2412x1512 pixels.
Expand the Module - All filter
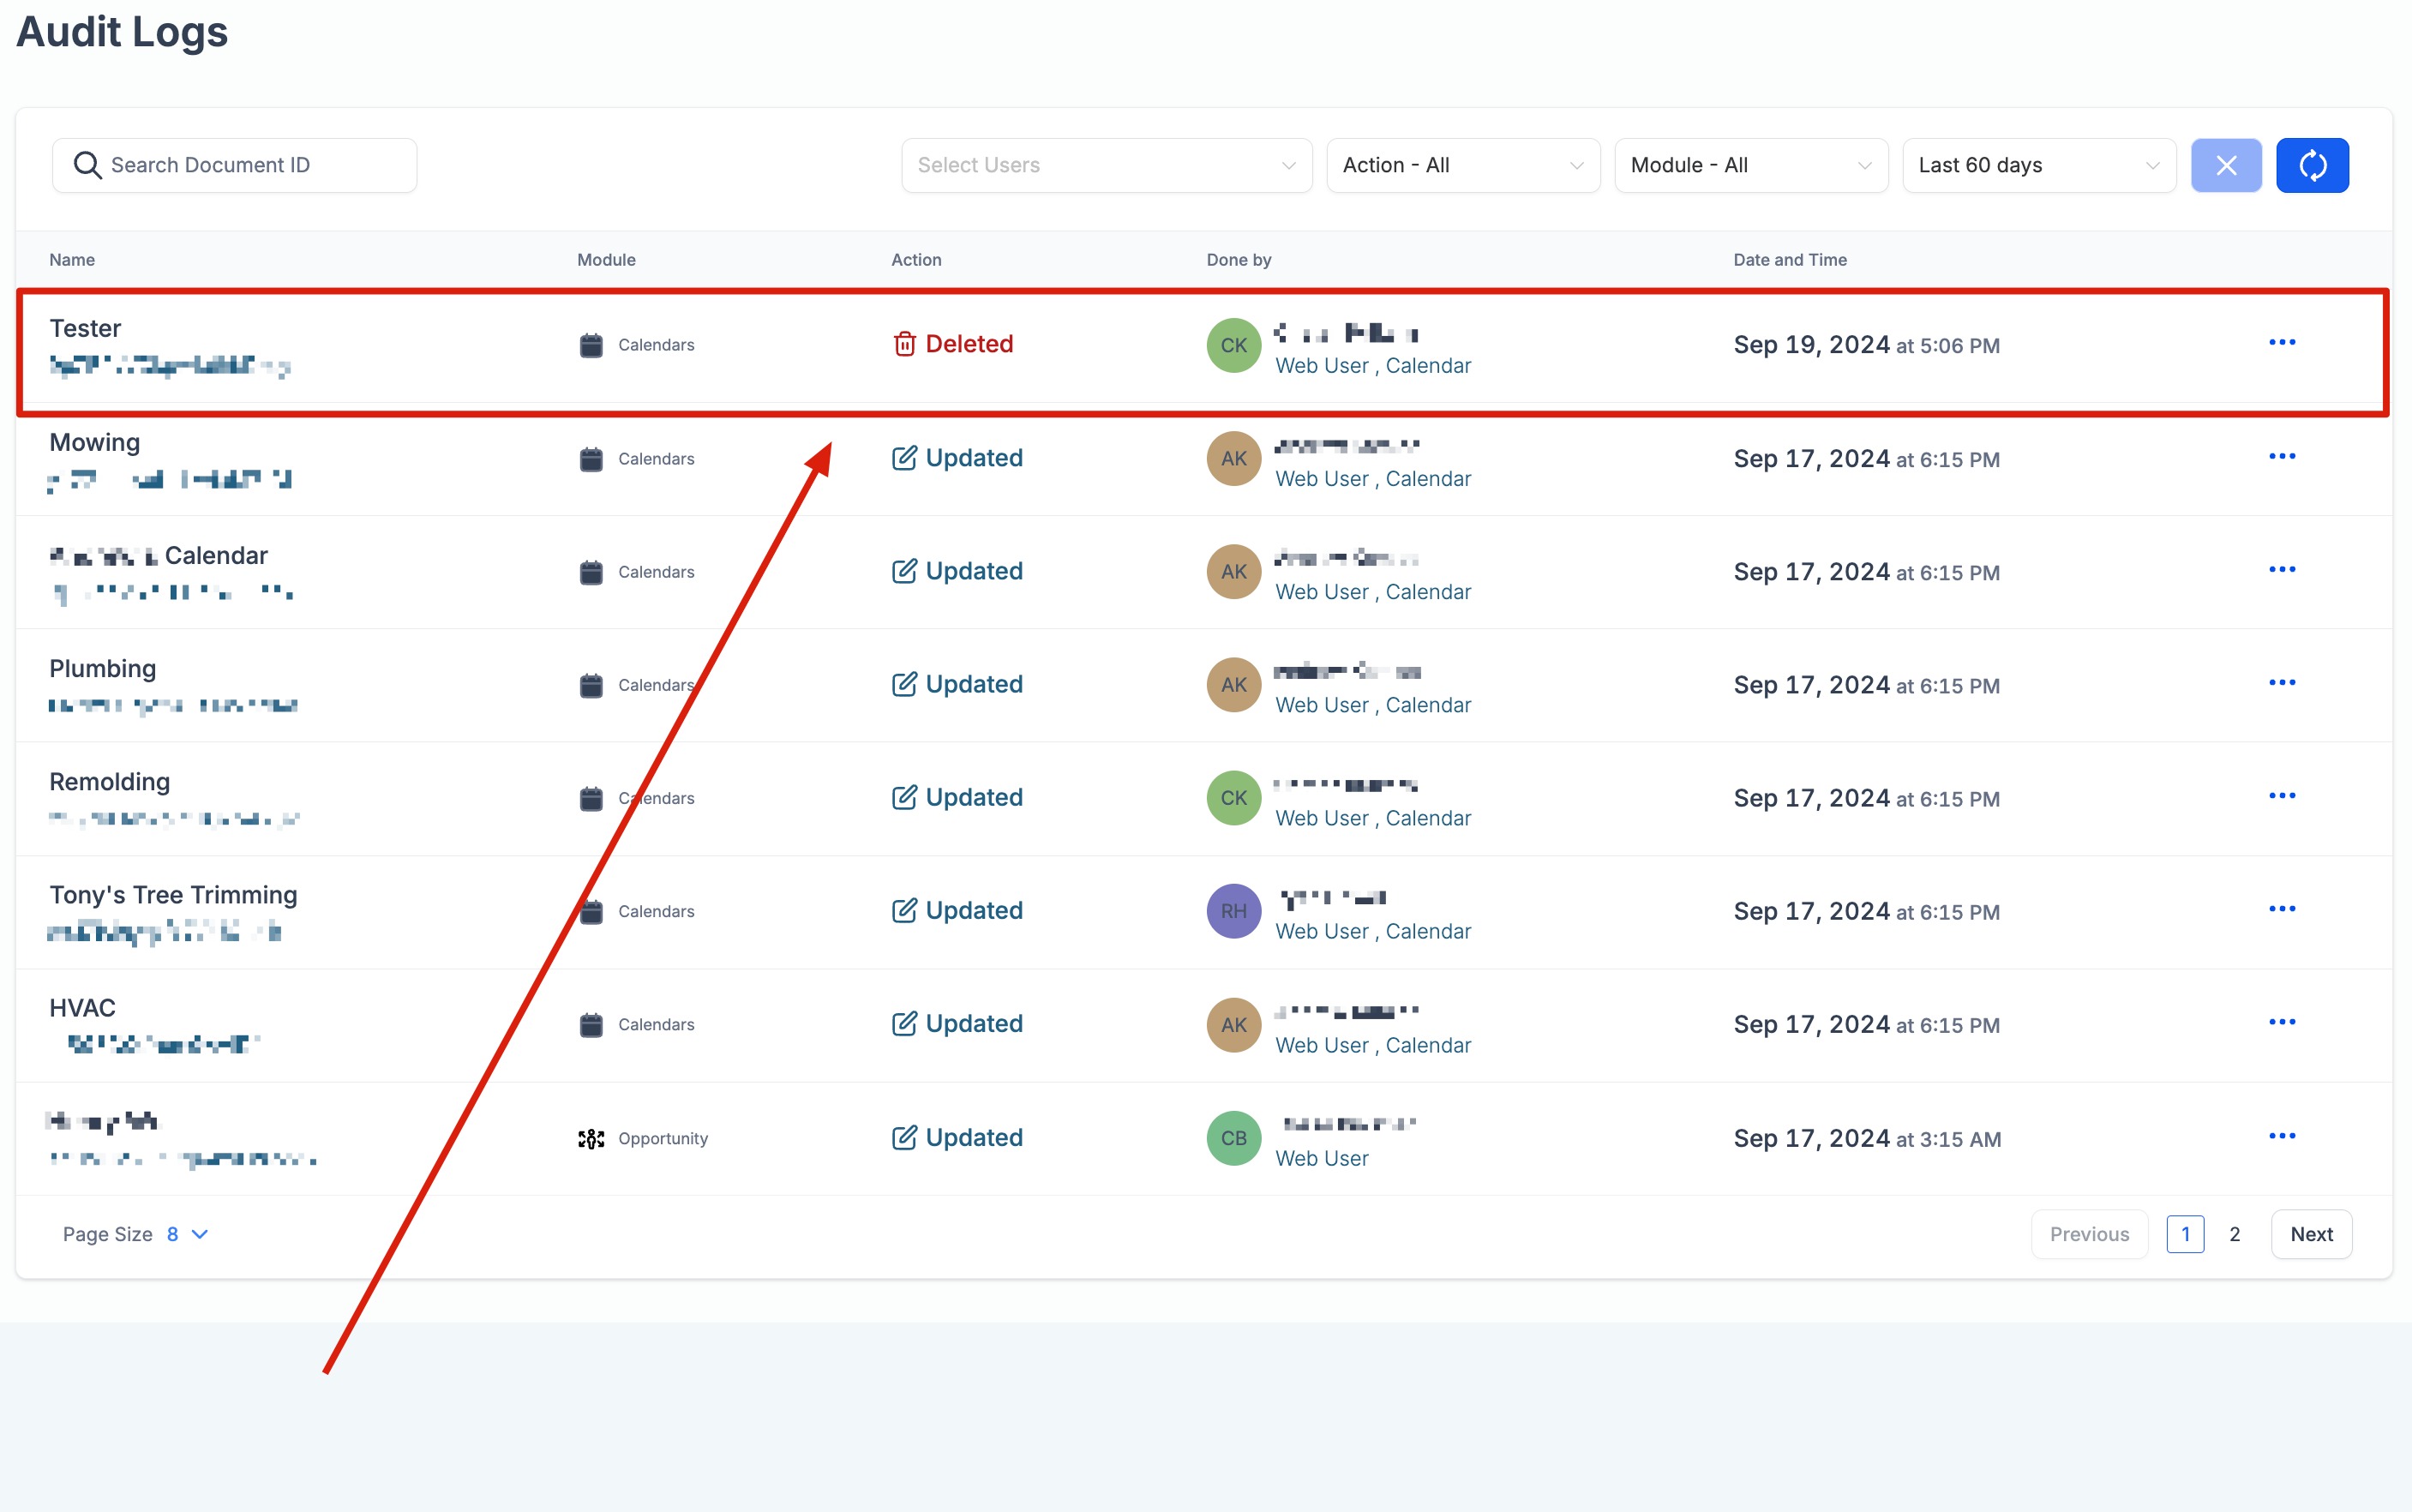tap(1750, 165)
